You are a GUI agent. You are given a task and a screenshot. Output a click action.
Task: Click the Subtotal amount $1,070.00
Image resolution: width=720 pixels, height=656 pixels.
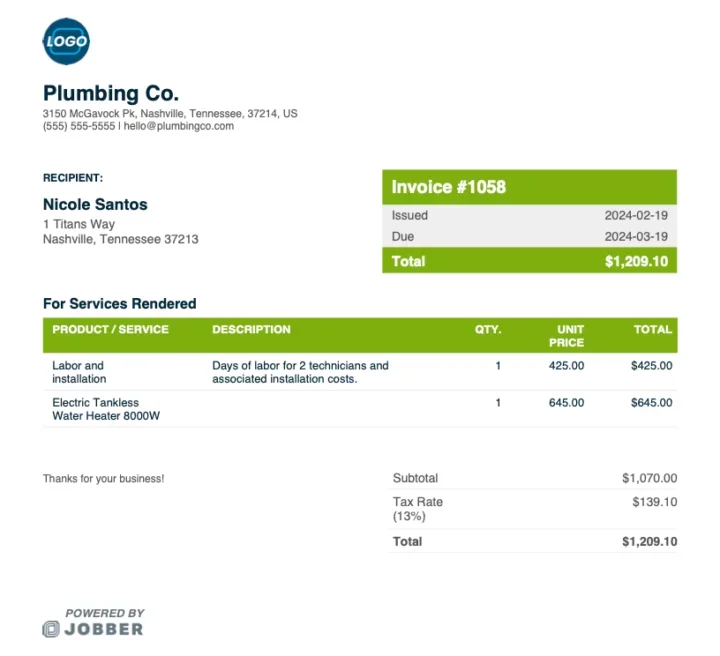649,478
